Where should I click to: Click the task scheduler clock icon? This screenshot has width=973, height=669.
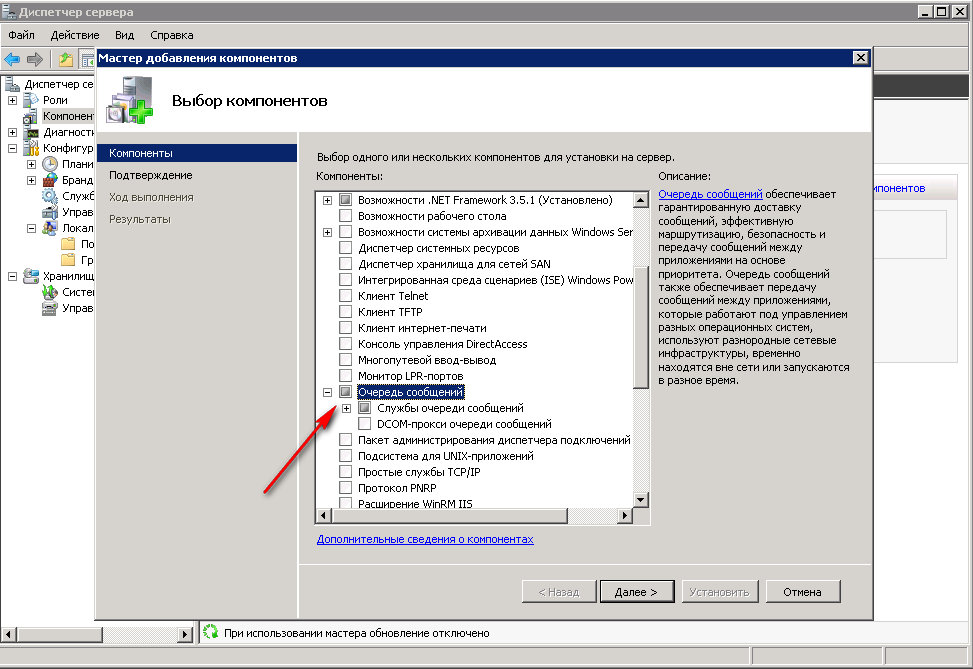click(50, 164)
